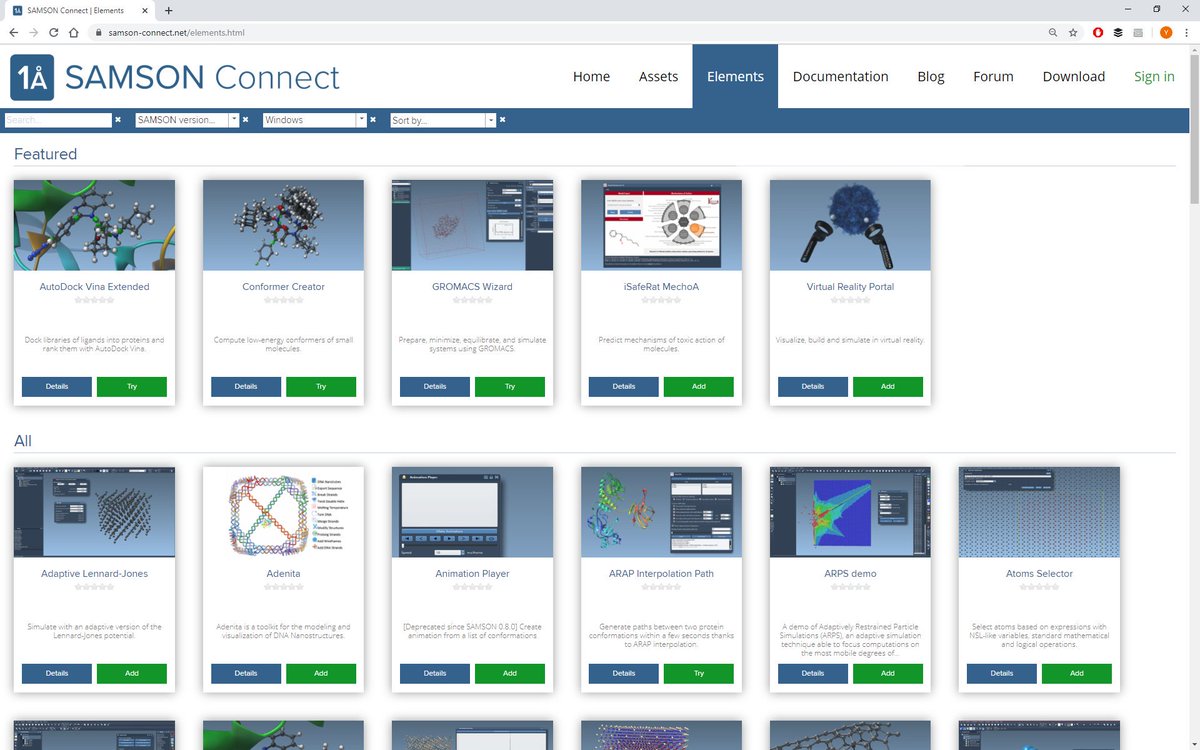Open the Forum menu item
This screenshot has height=750, width=1200.
point(993,76)
